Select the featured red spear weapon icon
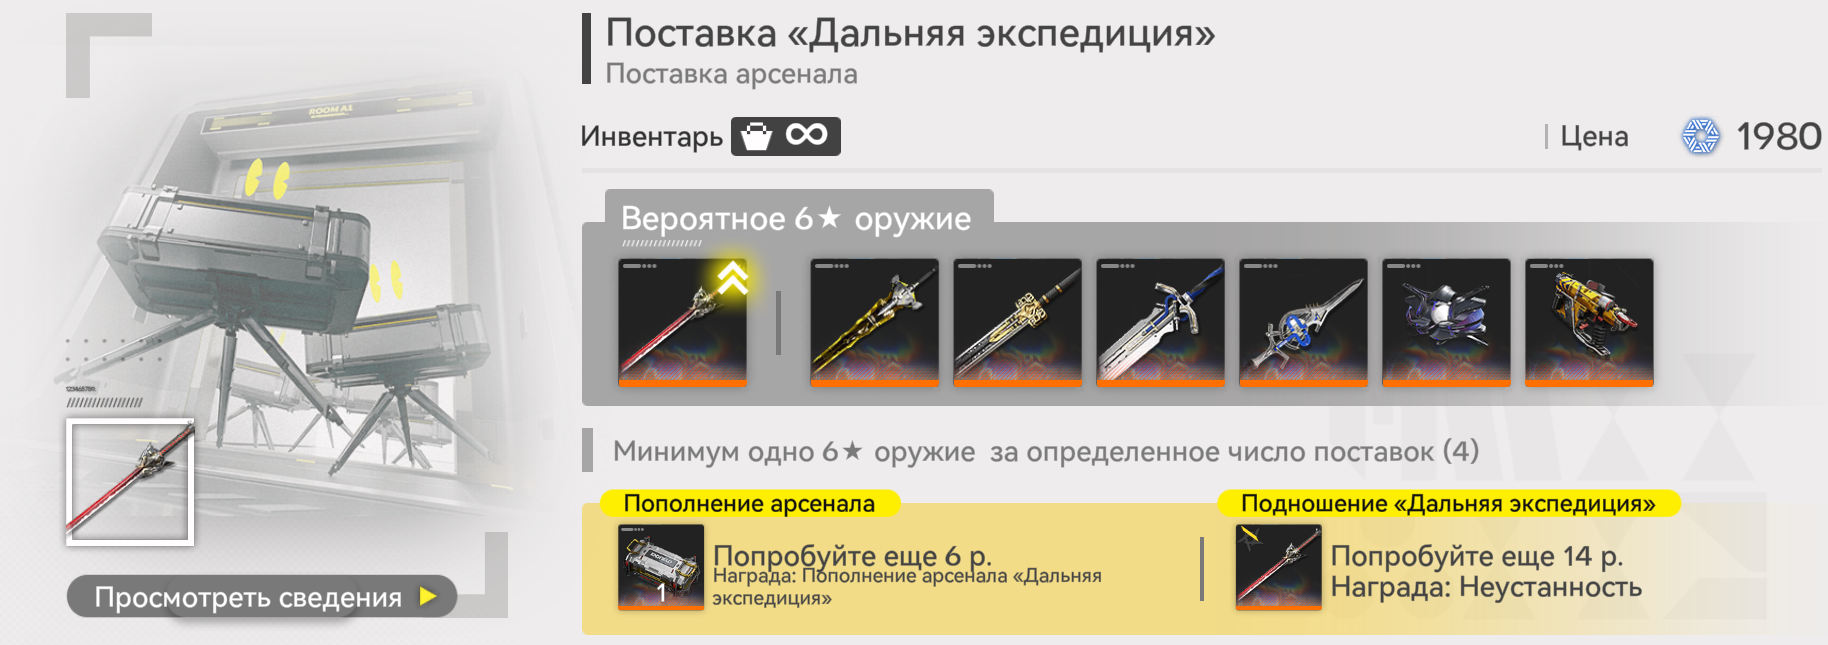The height and width of the screenshot is (645, 1828). coord(682,322)
